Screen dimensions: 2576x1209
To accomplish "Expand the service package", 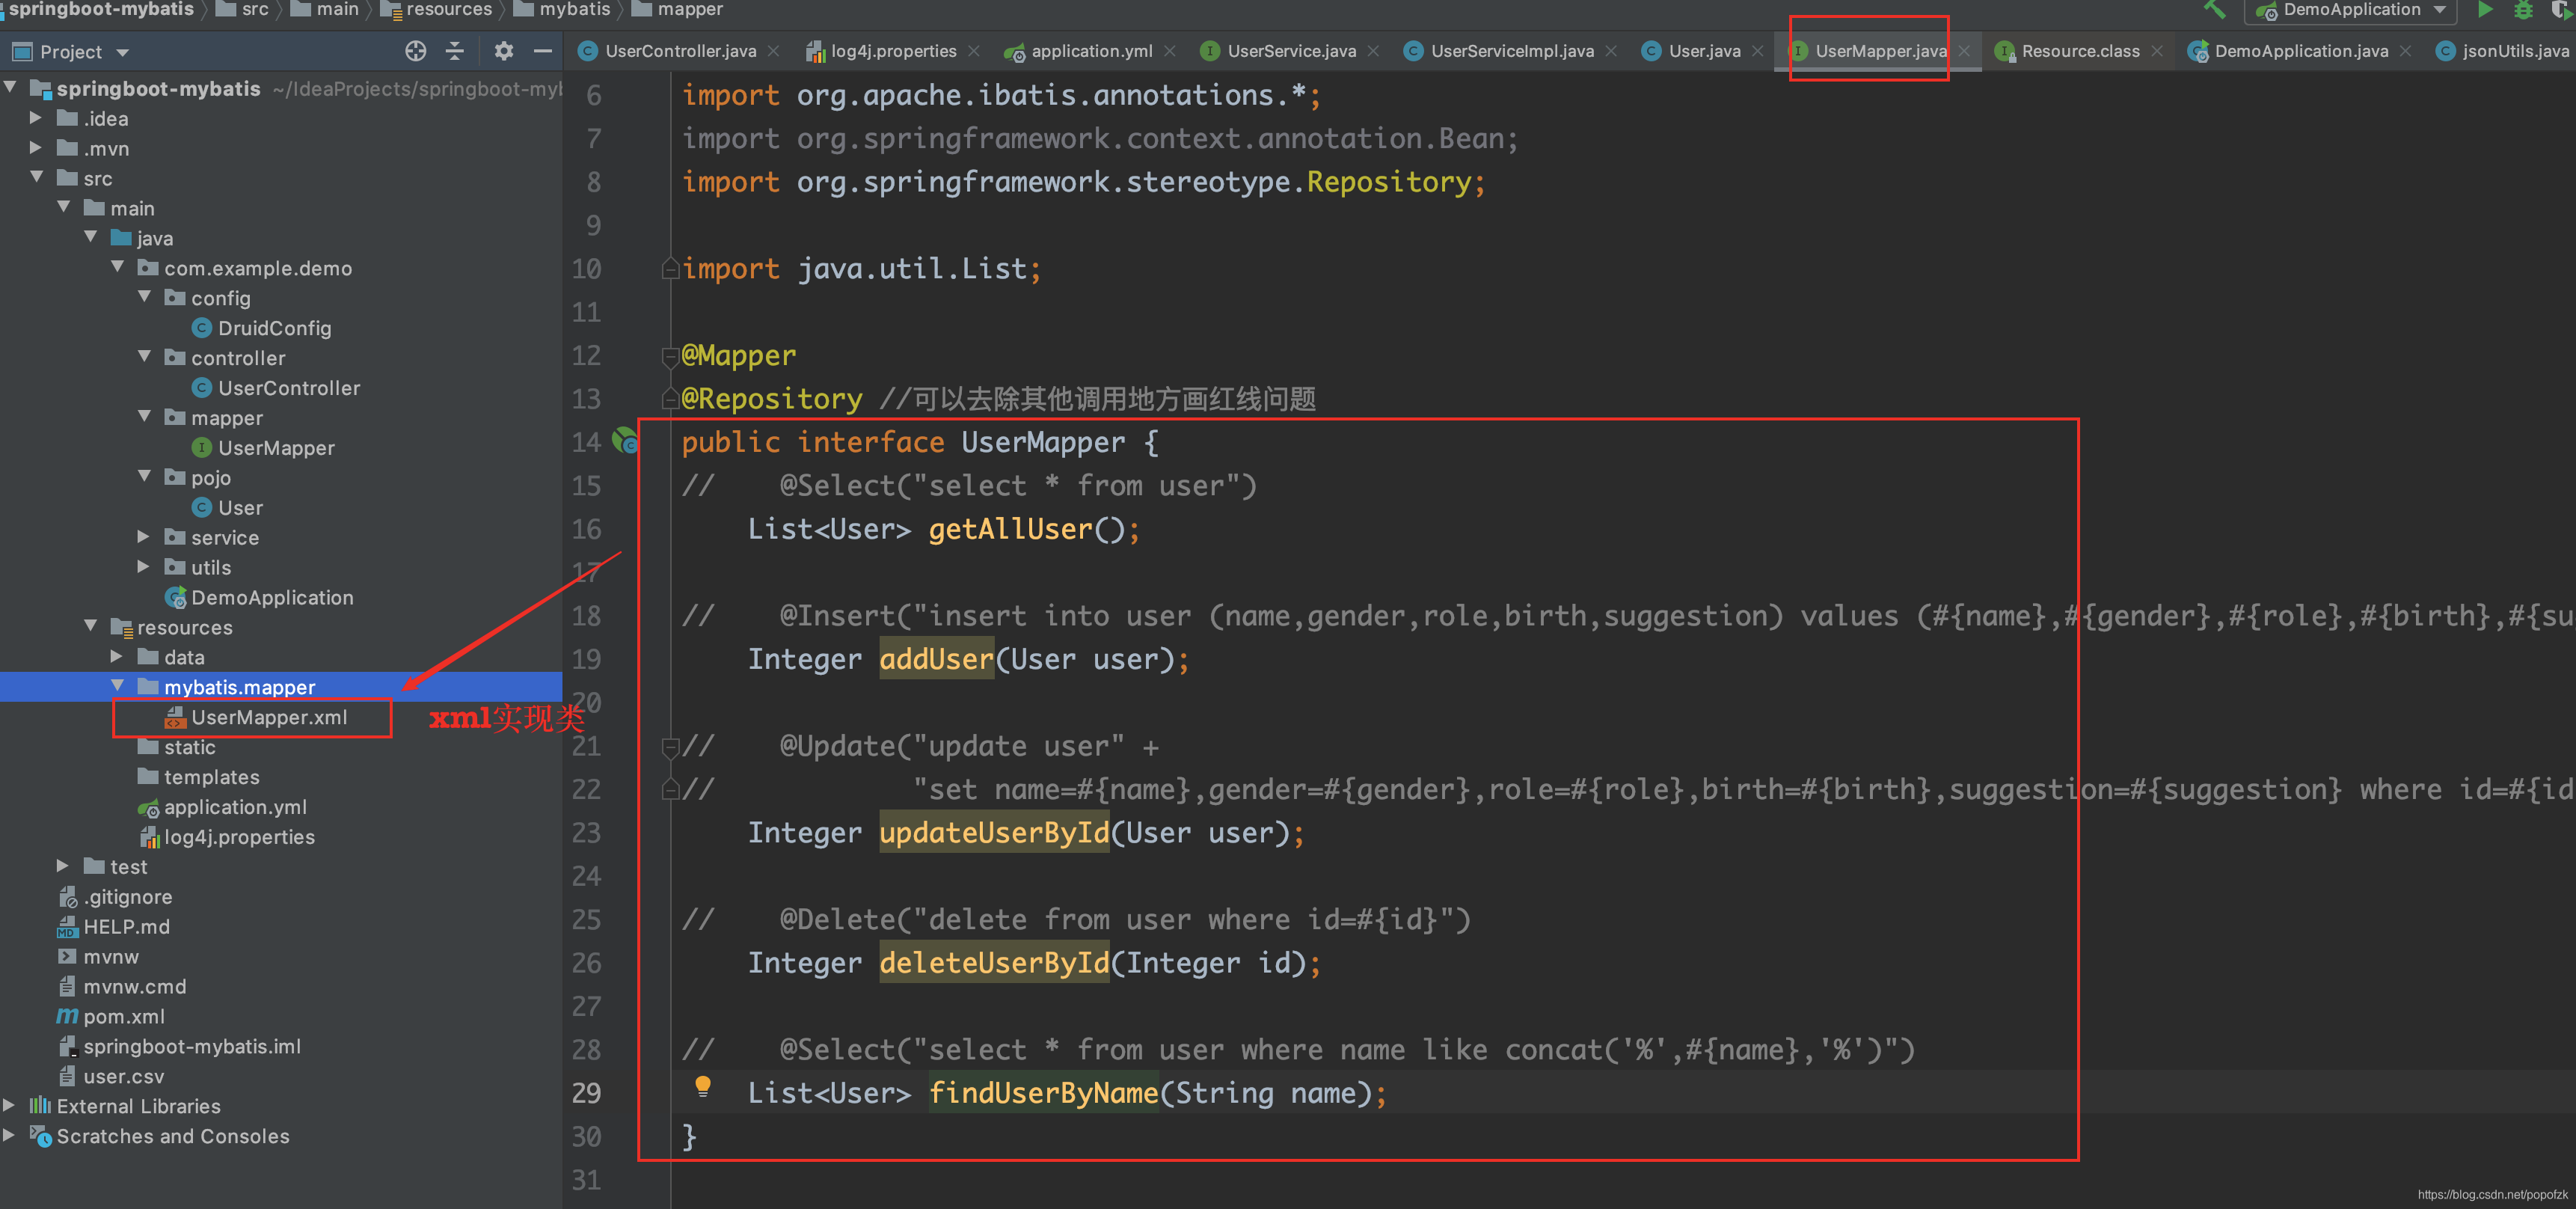I will (143, 537).
